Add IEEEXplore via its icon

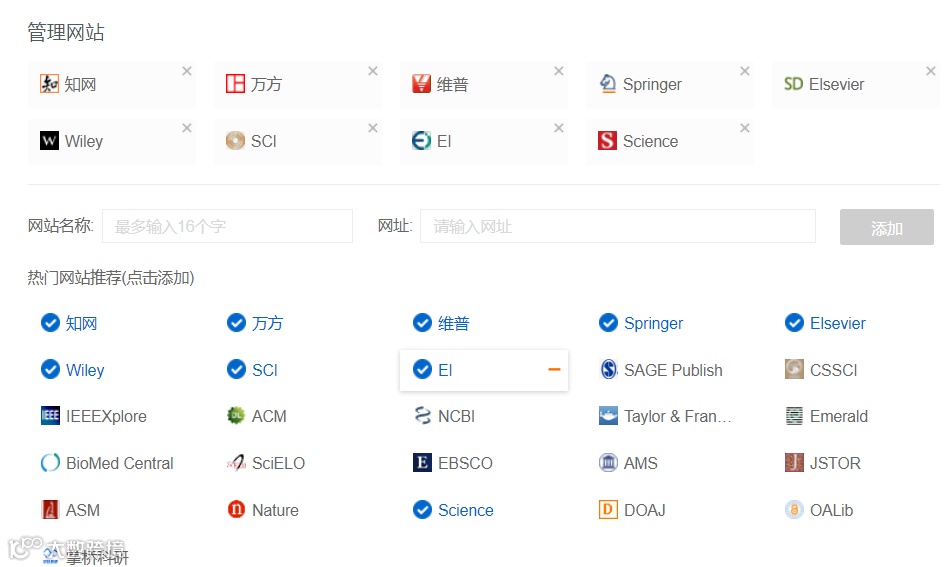coord(50,416)
